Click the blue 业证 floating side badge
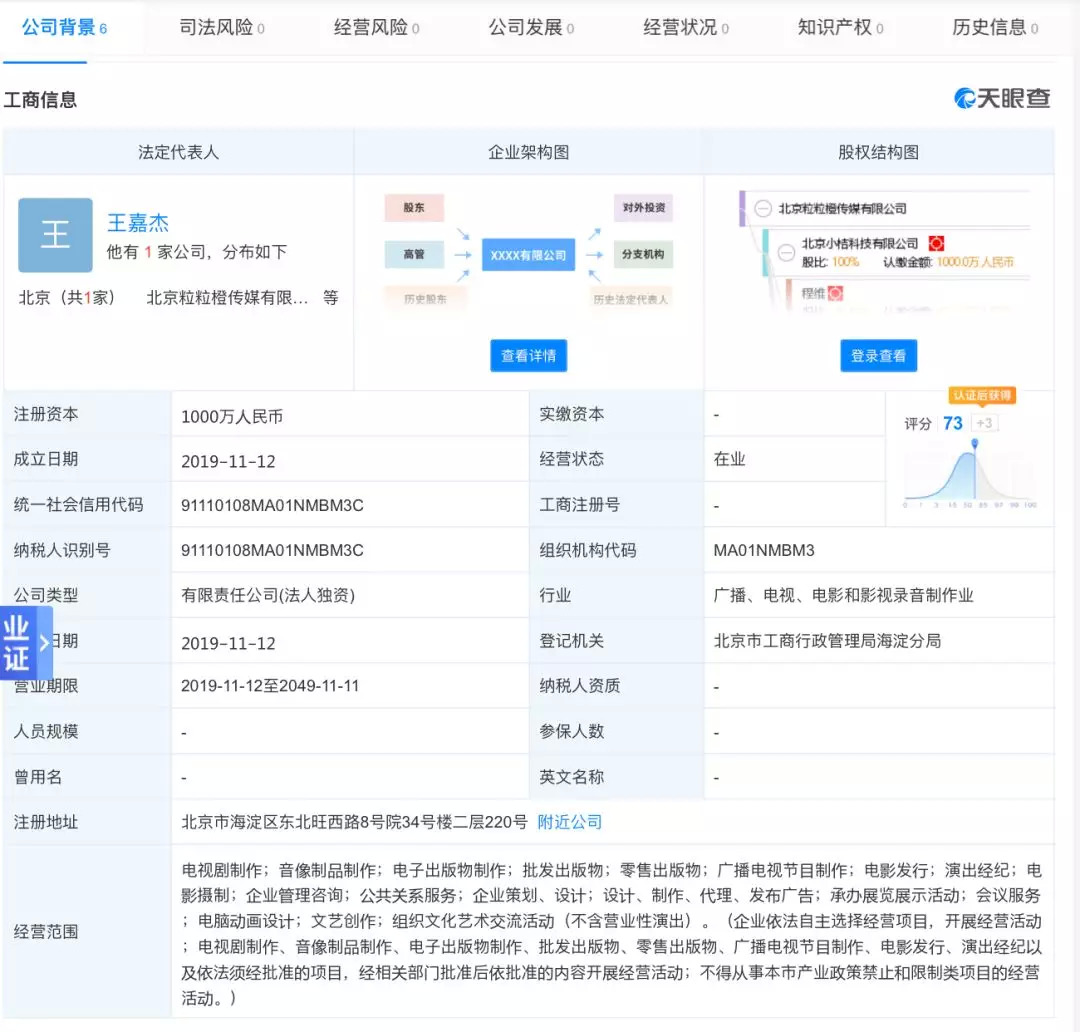 [x=18, y=643]
